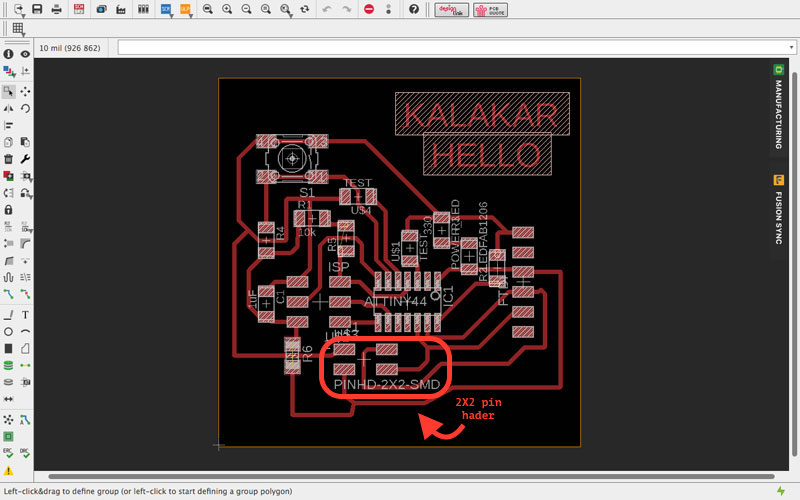Select the Move tool
This screenshot has width=800, height=500.
coord(25,91)
